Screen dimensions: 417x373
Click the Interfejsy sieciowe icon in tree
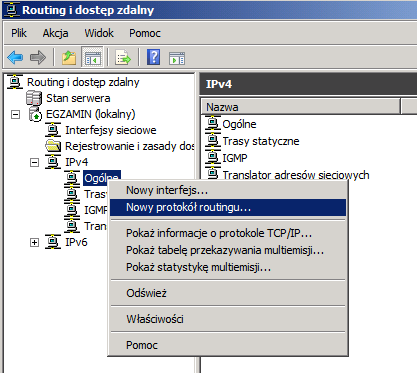coord(53,130)
